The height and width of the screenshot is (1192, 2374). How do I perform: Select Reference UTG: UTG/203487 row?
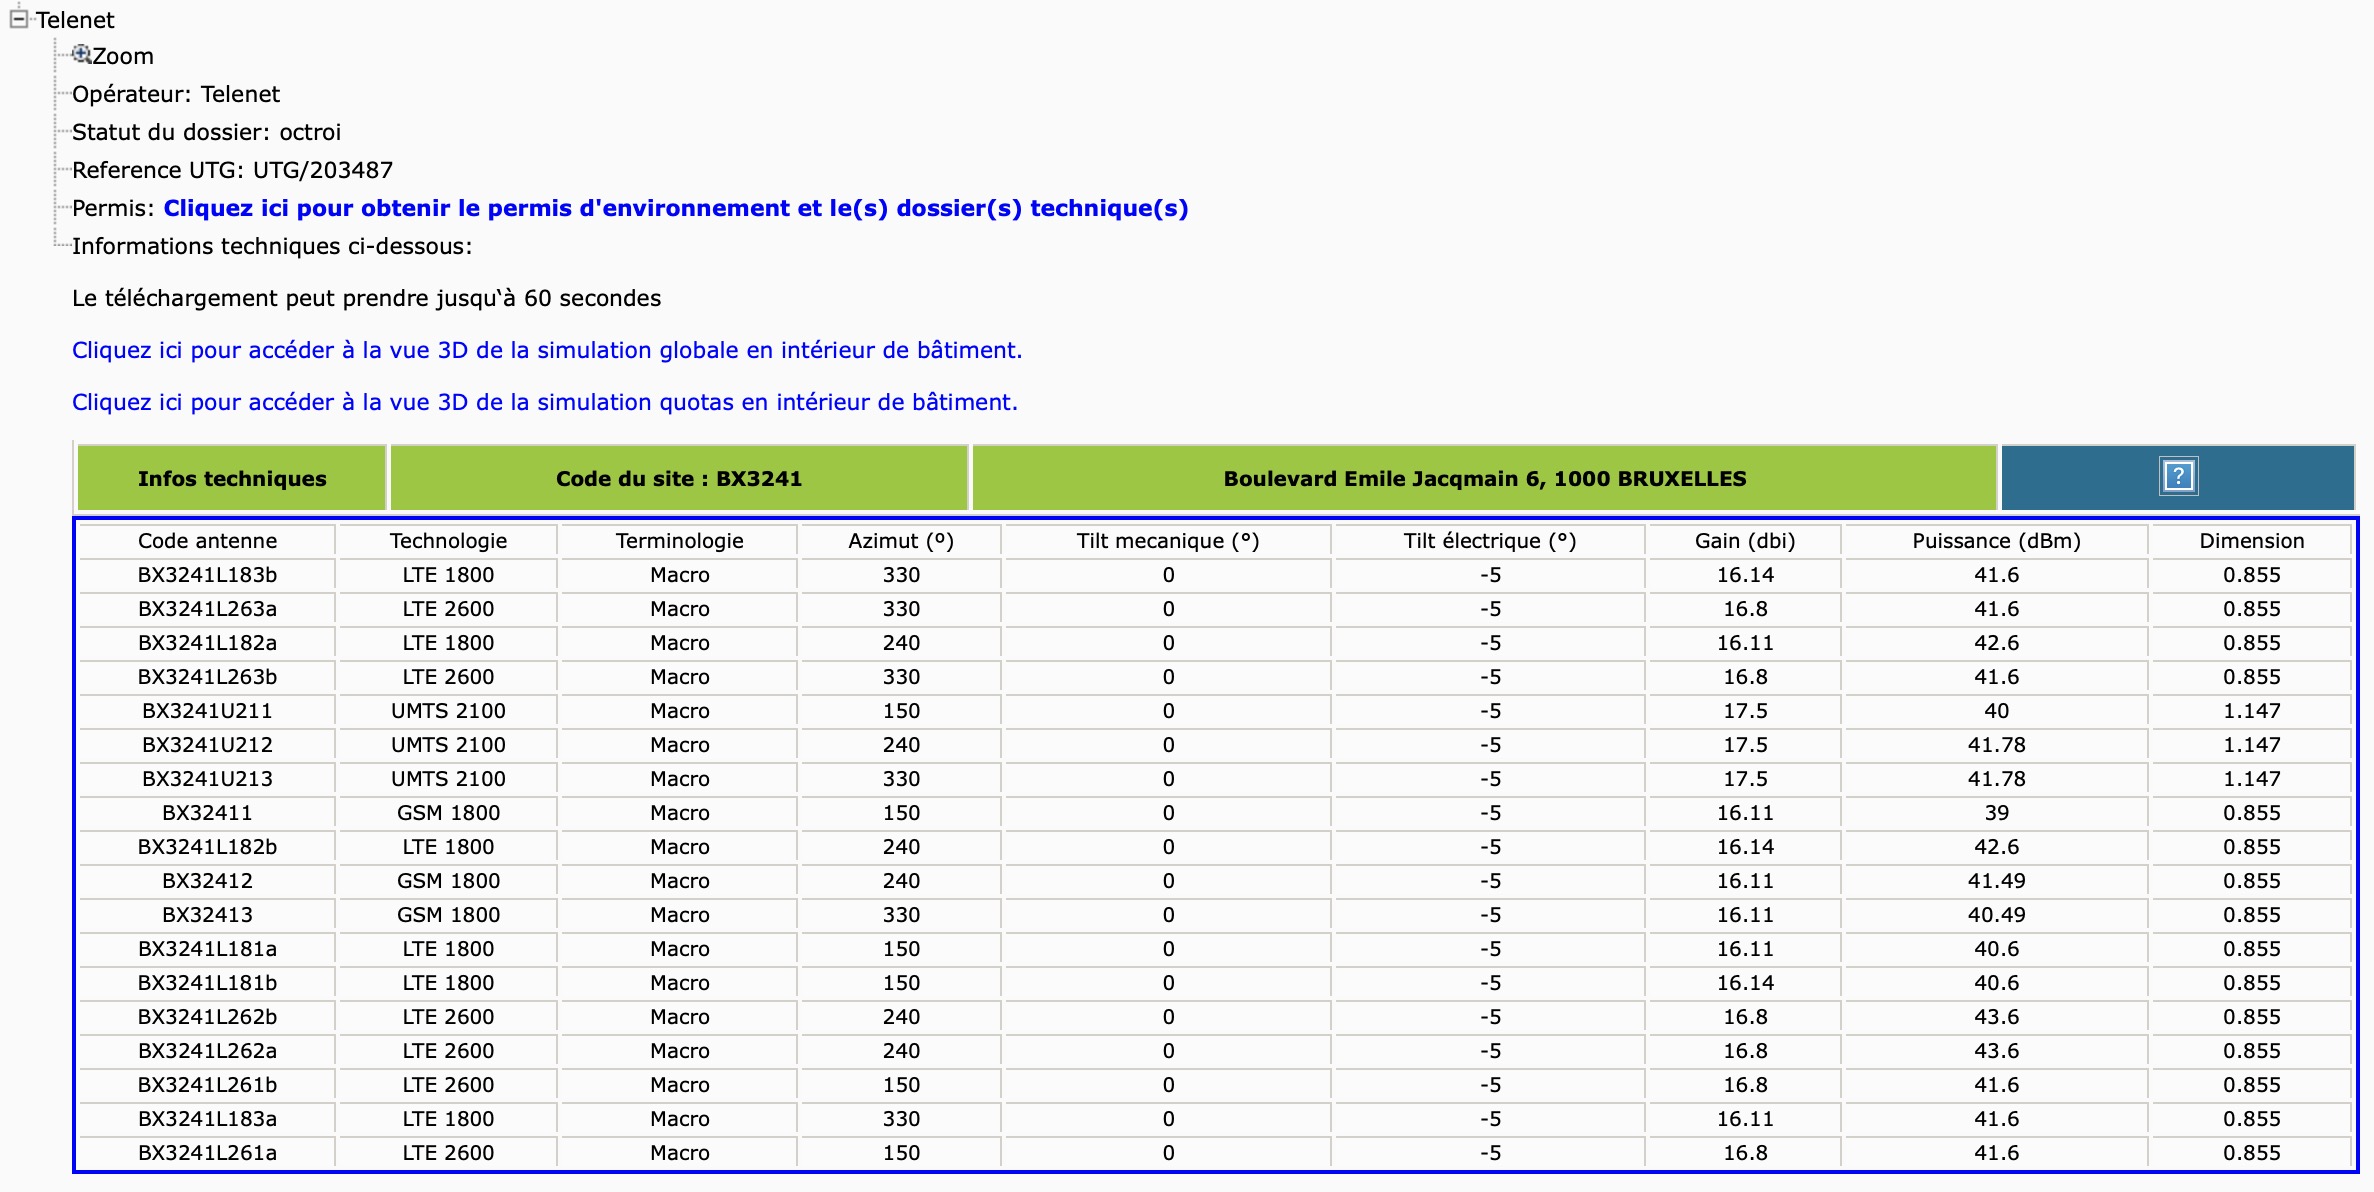tap(232, 170)
